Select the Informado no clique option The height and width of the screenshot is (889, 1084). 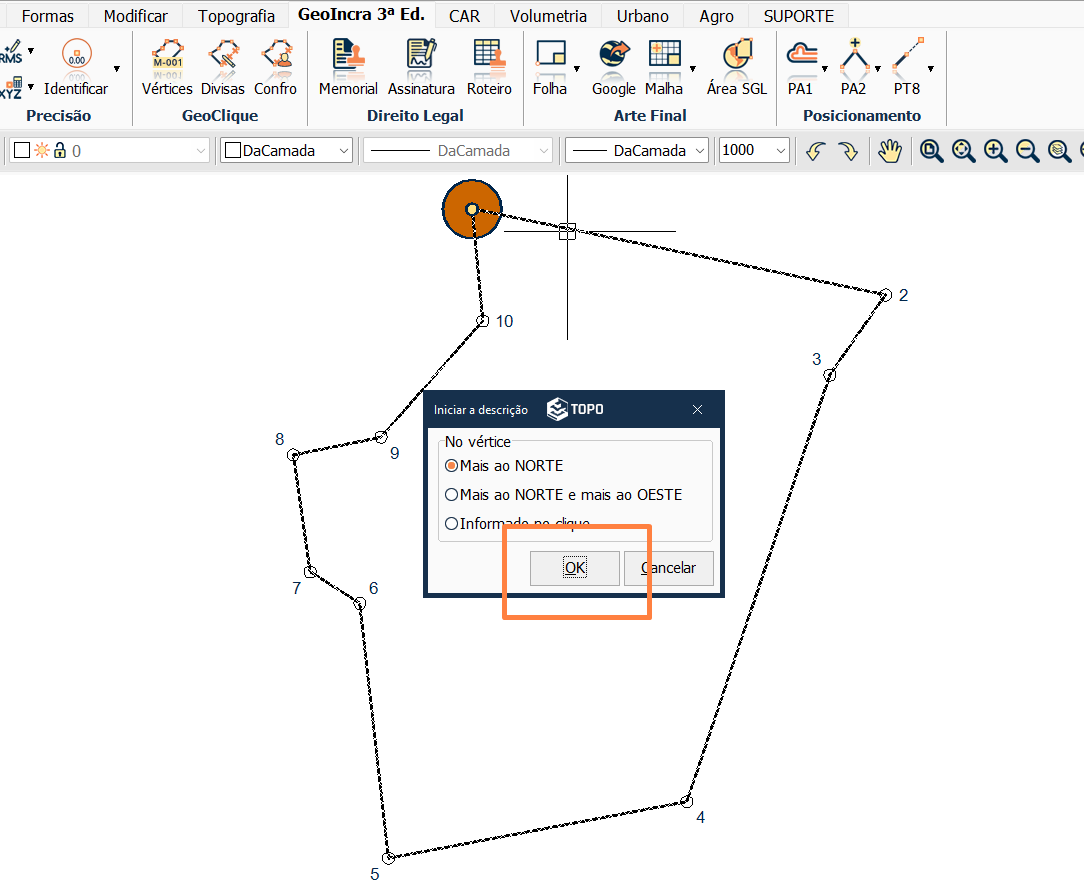tap(452, 523)
